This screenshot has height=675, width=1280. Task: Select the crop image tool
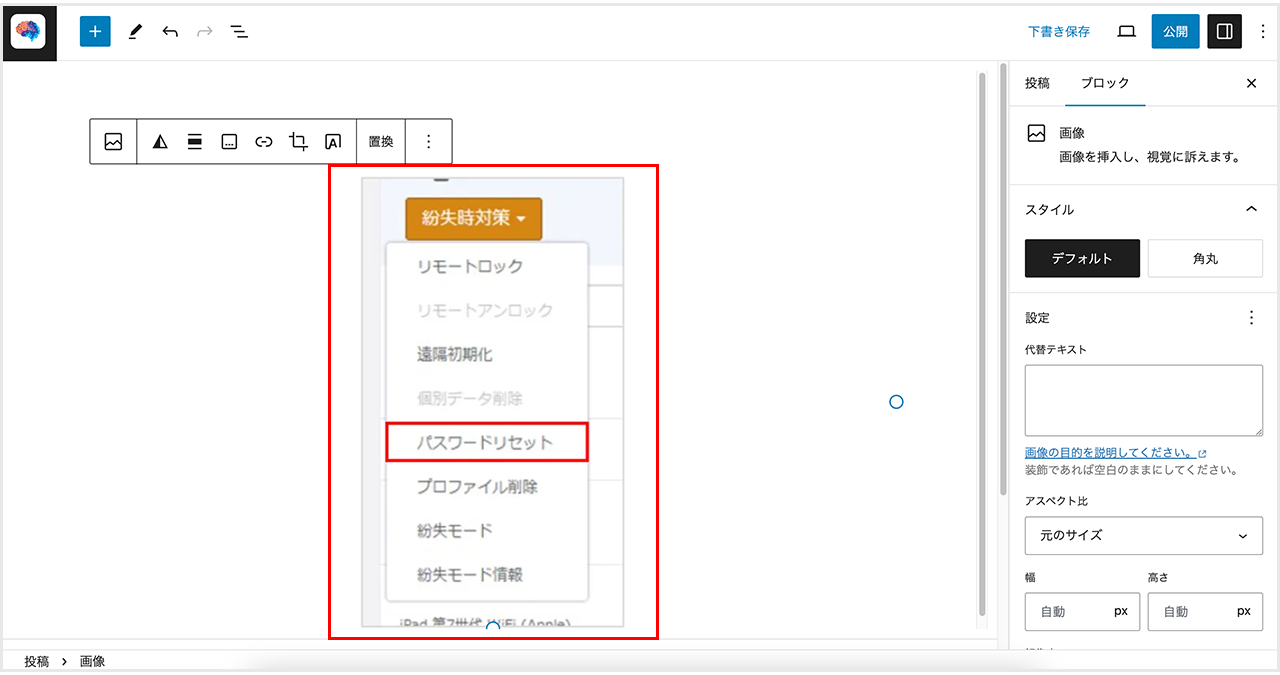click(x=298, y=142)
